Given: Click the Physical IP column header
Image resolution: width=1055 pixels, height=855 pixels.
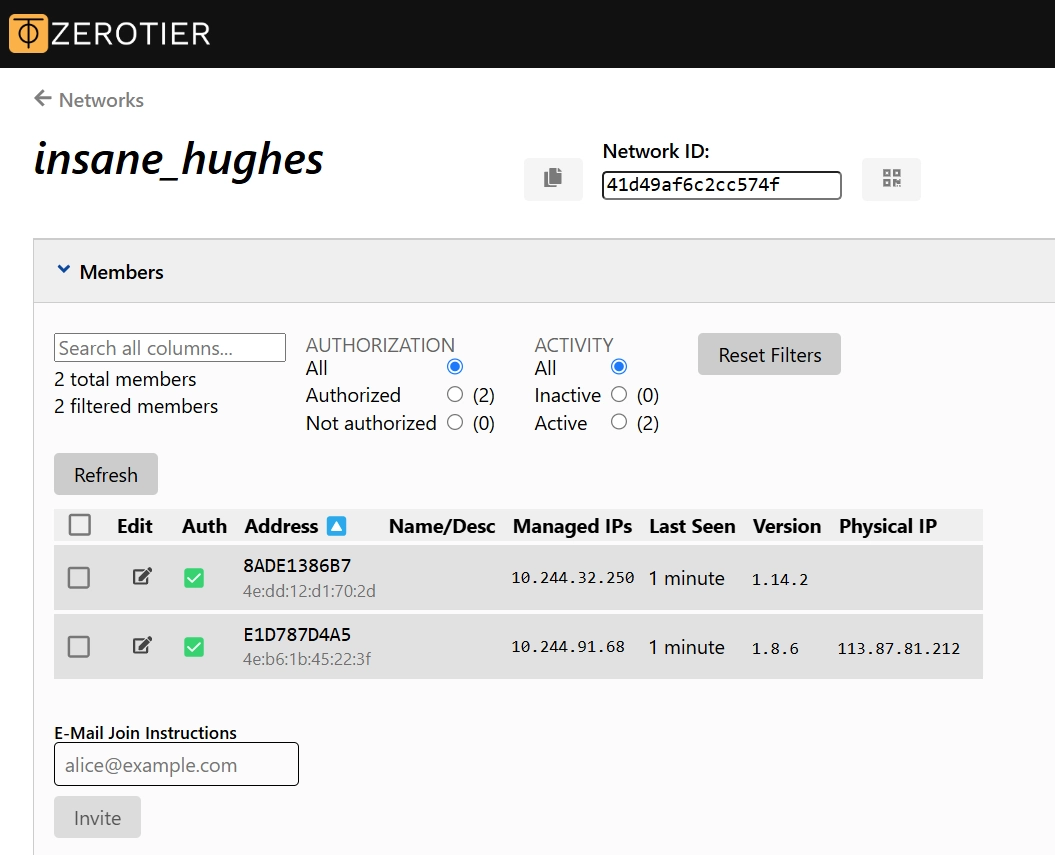Looking at the screenshot, I should [887, 526].
